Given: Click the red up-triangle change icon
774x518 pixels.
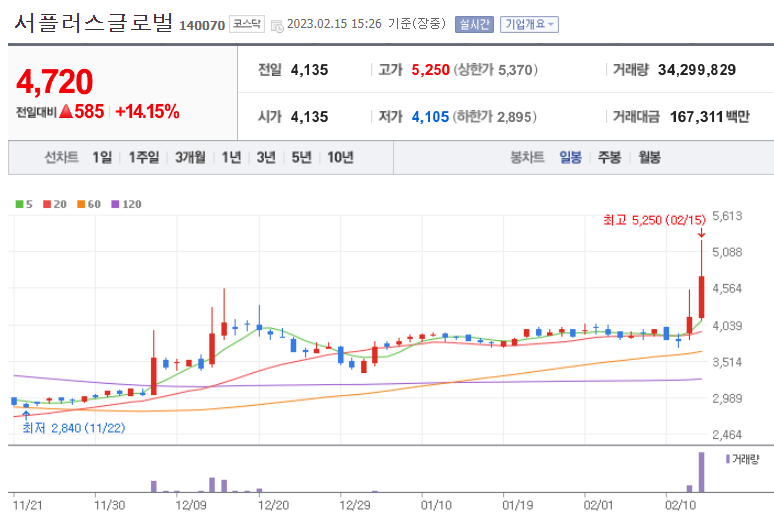Looking at the screenshot, I should pyautogui.click(x=66, y=112).
